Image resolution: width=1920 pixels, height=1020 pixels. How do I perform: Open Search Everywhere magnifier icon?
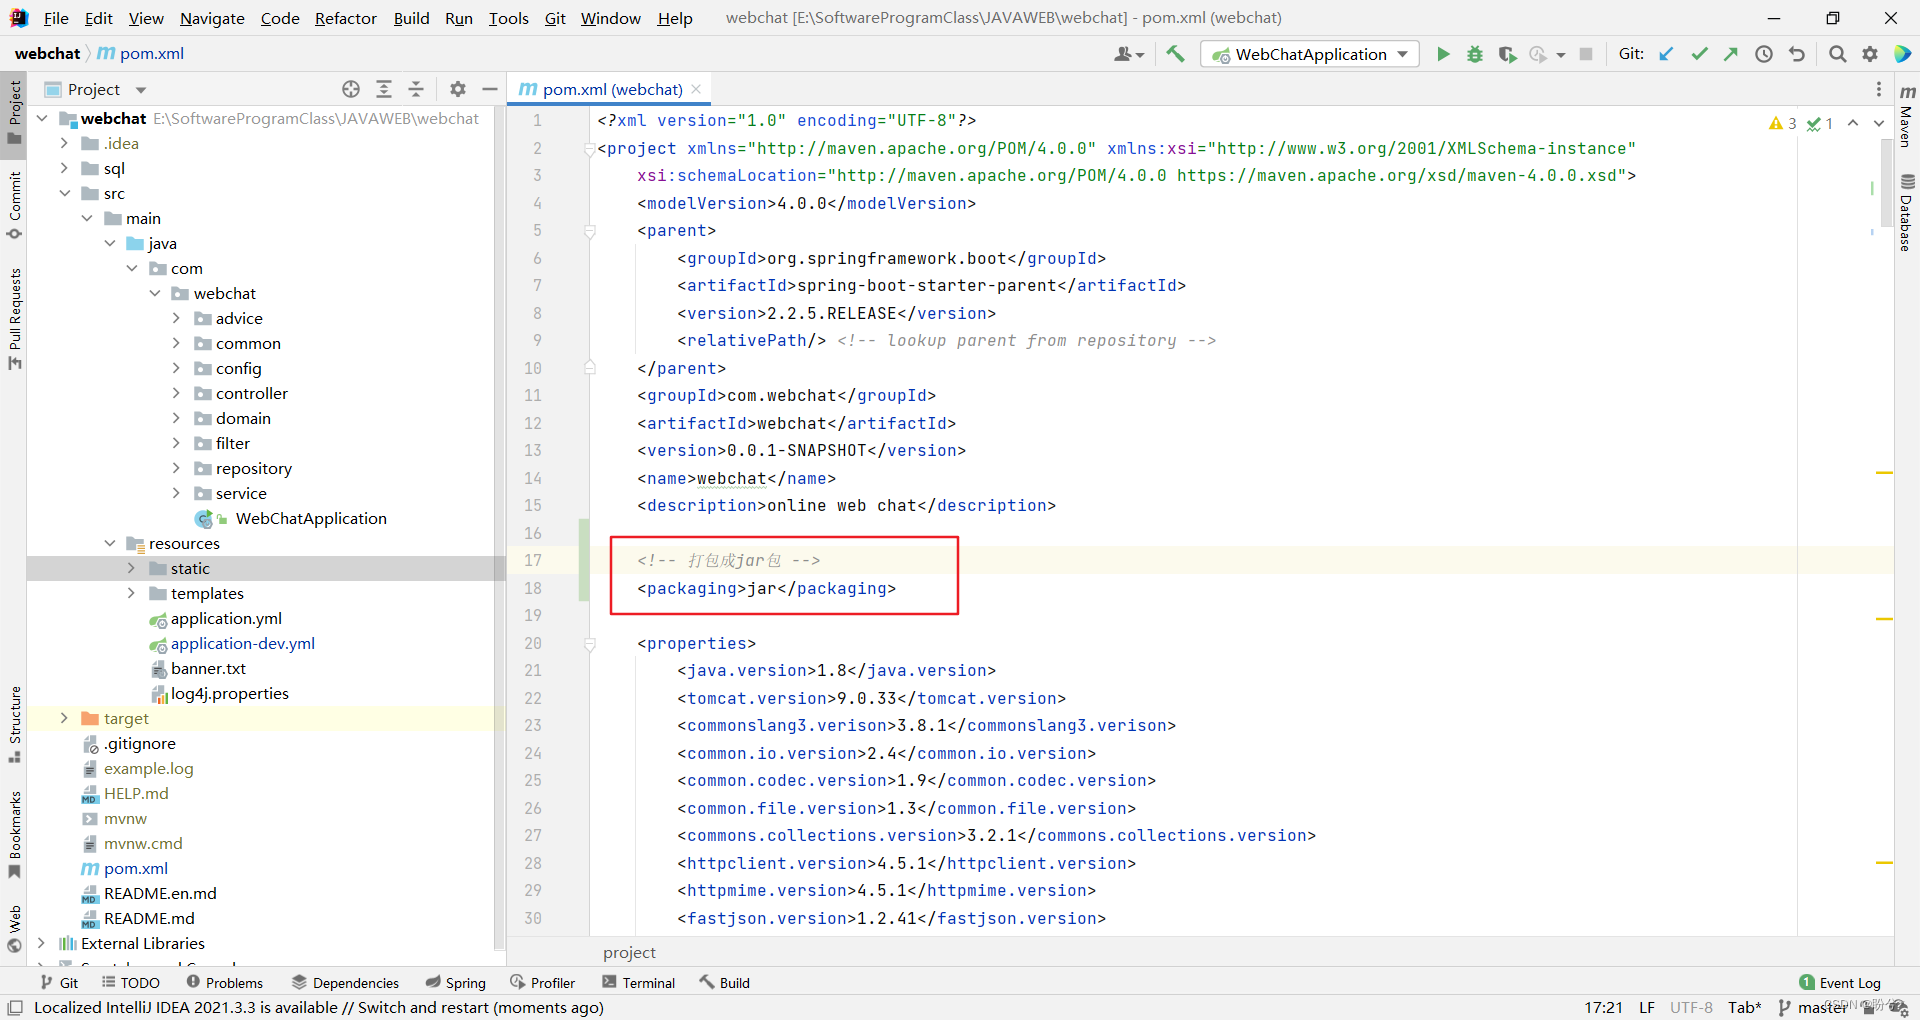tap(1837, 54)
